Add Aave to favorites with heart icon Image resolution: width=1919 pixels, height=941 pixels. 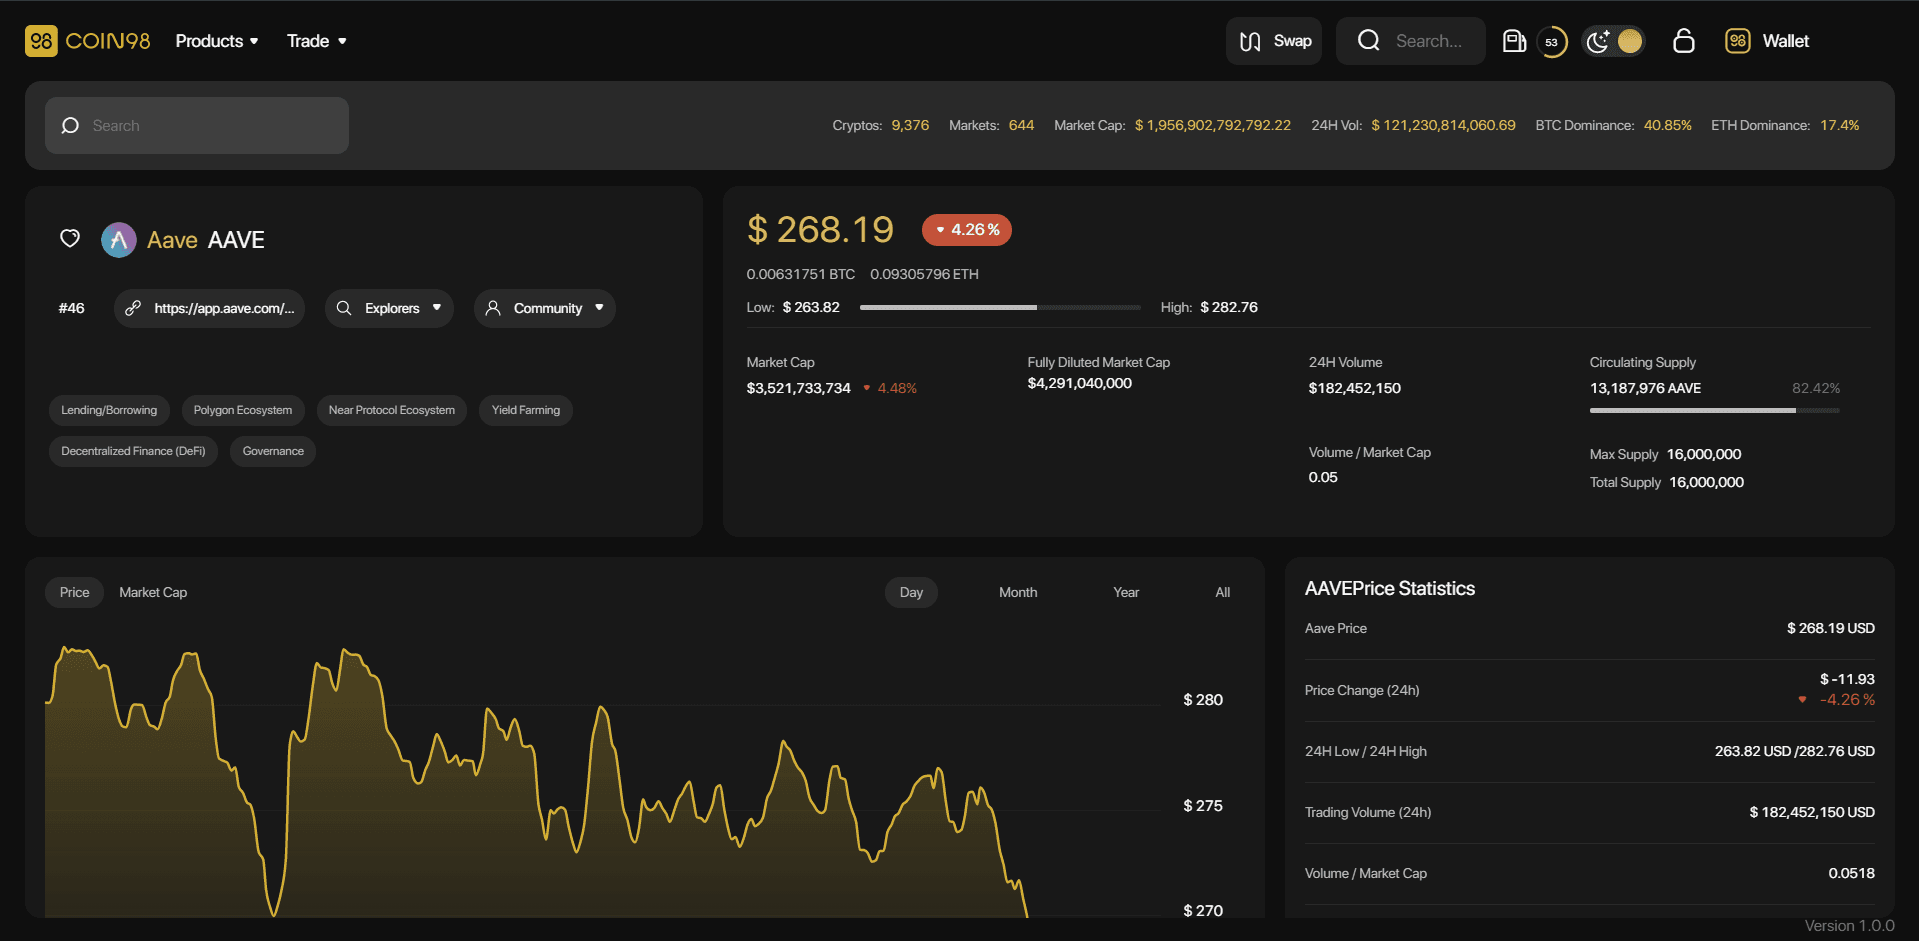pyautogui.click(x=70, y=238)
